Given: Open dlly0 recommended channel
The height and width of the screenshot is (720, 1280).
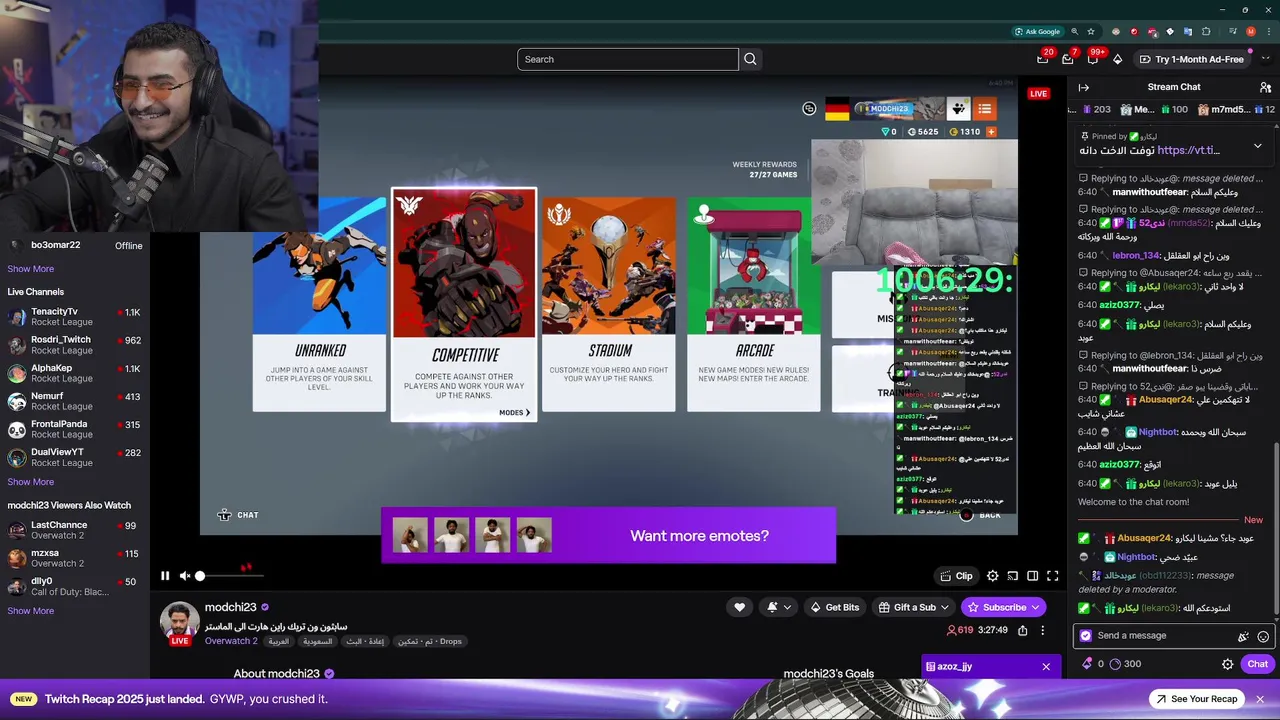Looking at the screenshot, I should coord(75,586).
